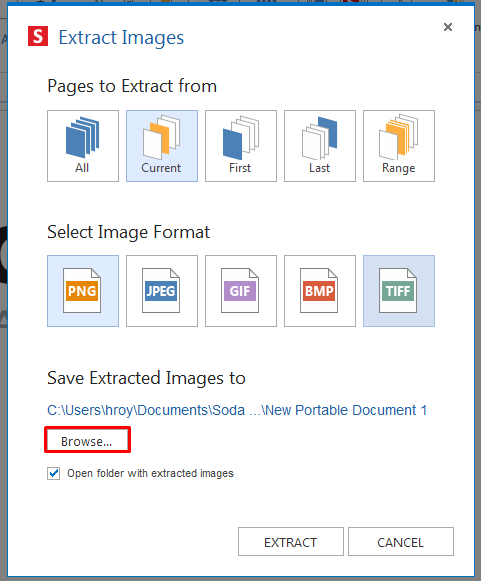Select All pages option
The height and width of the screenshot is (581, 481).
(83, 146)
